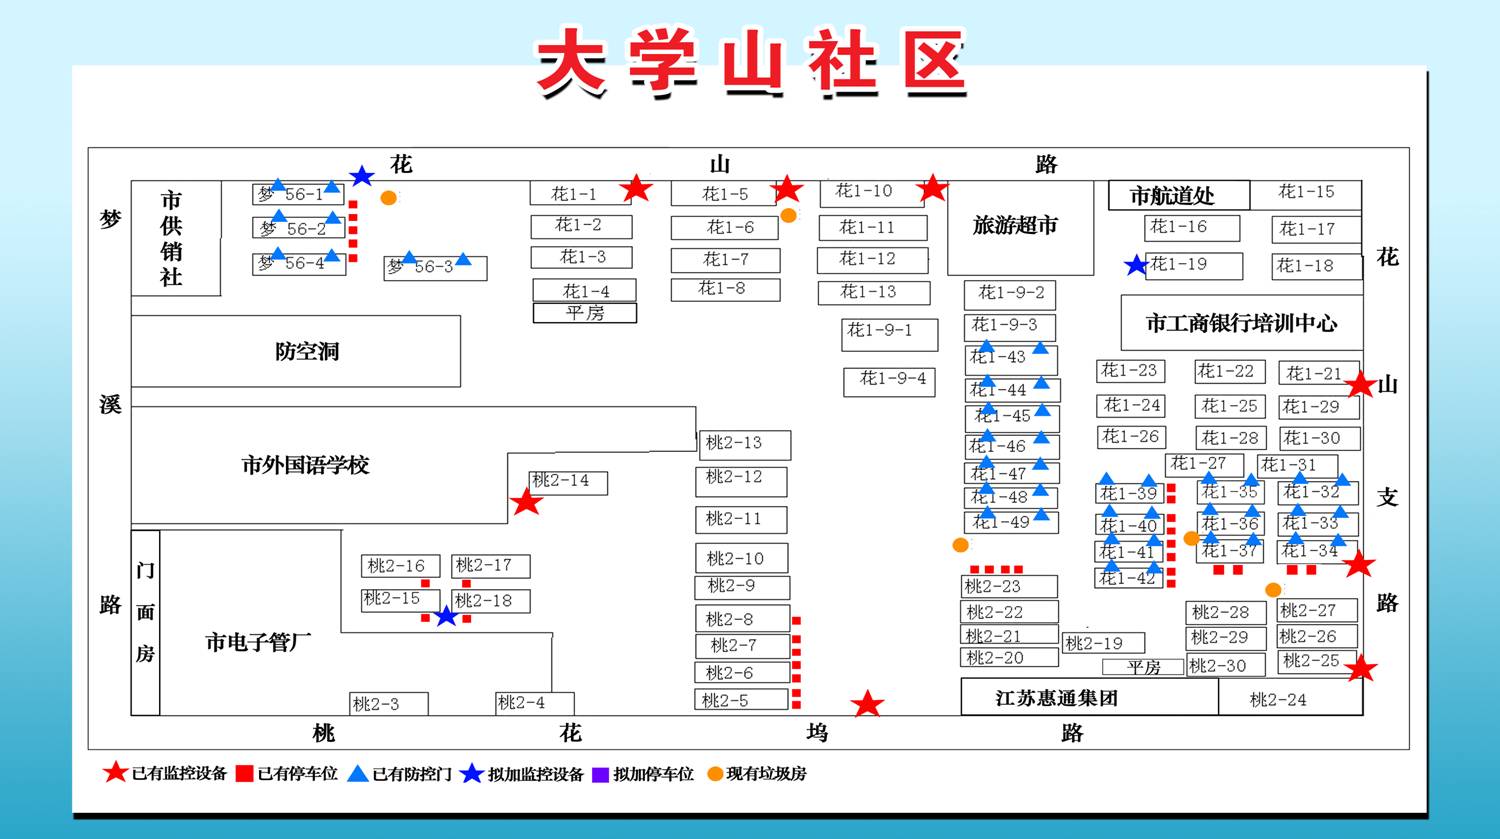Select the blue star left of 花1-19
This screenshot has height=839, width=1500.
pos(1136,265)
